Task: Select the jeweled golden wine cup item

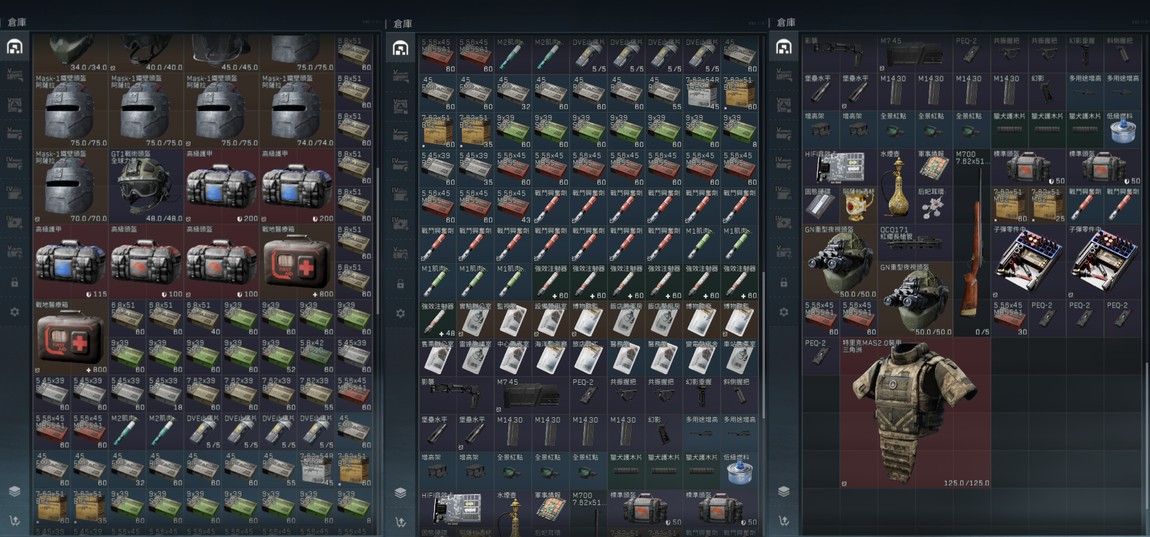Action: (x=858, y=205)
